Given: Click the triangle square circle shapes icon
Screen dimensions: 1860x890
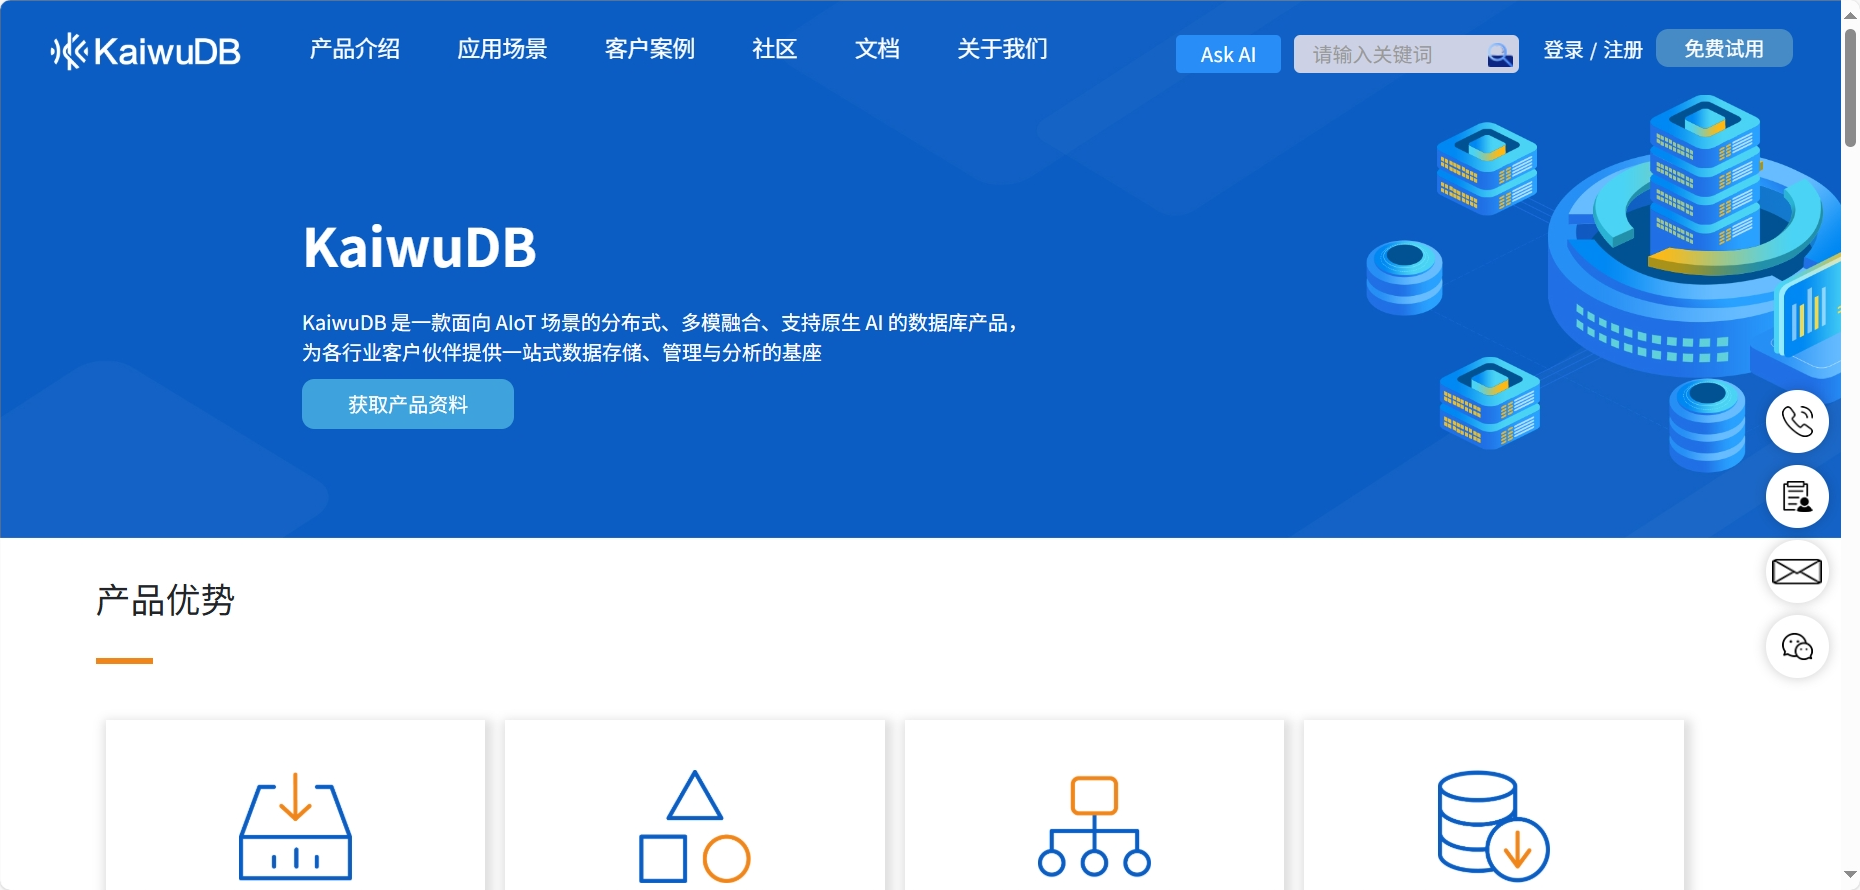Looking at the screenshot, I should pyautogui.click(x=695, y=826).
